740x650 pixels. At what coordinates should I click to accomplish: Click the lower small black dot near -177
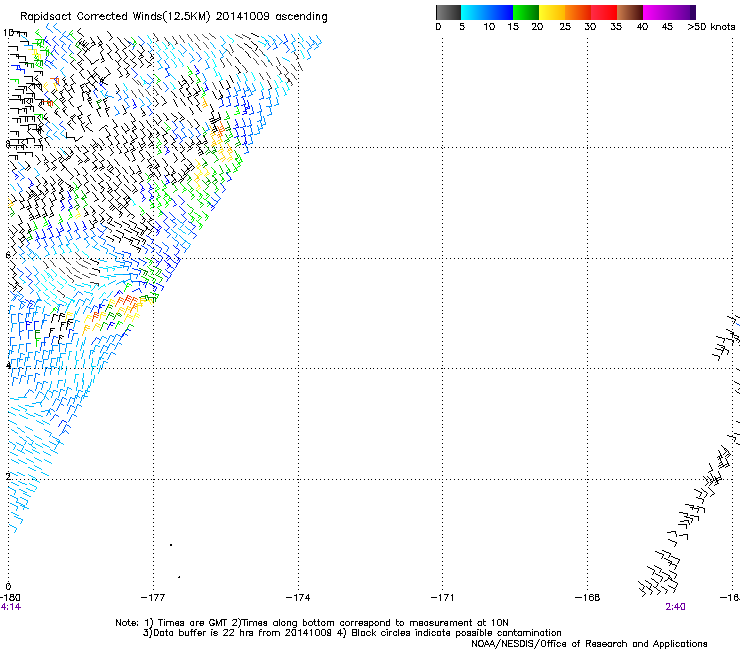pos(179,577)
